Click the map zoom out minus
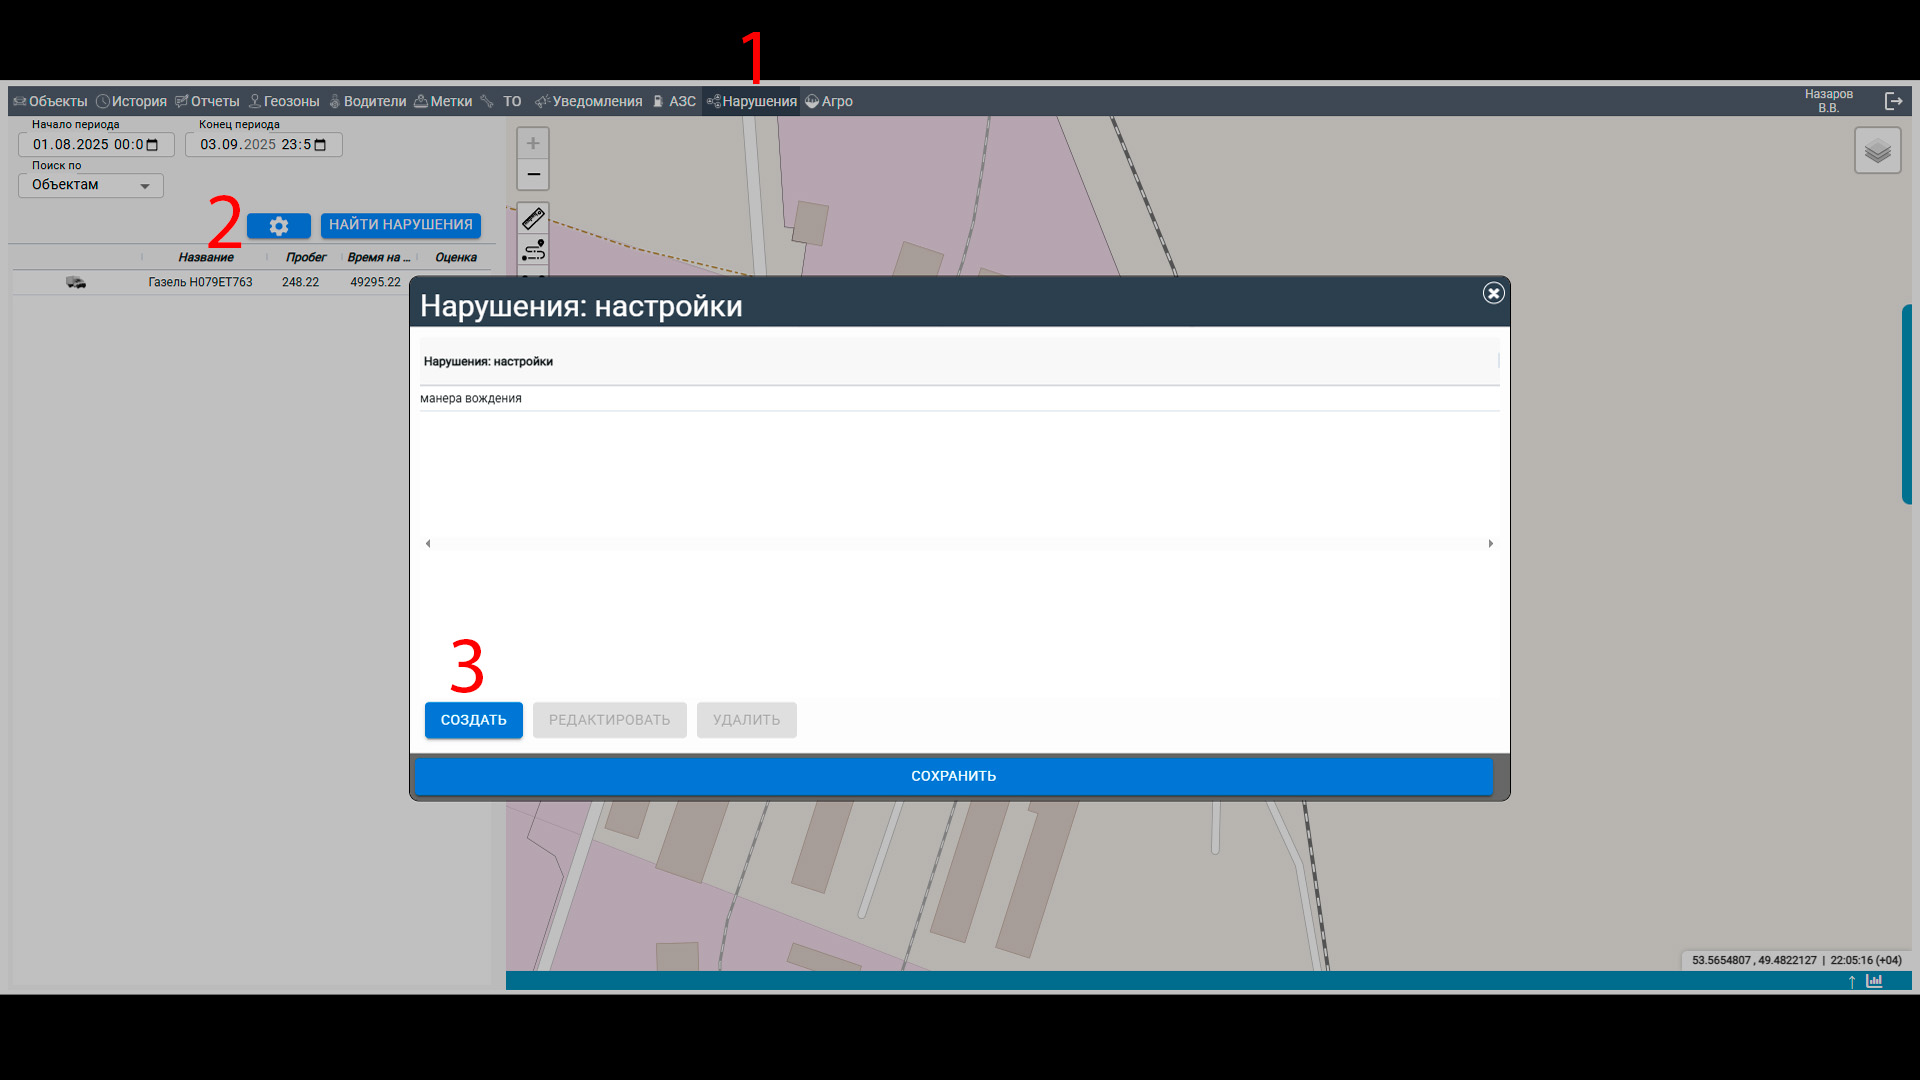 click(533, 174)
